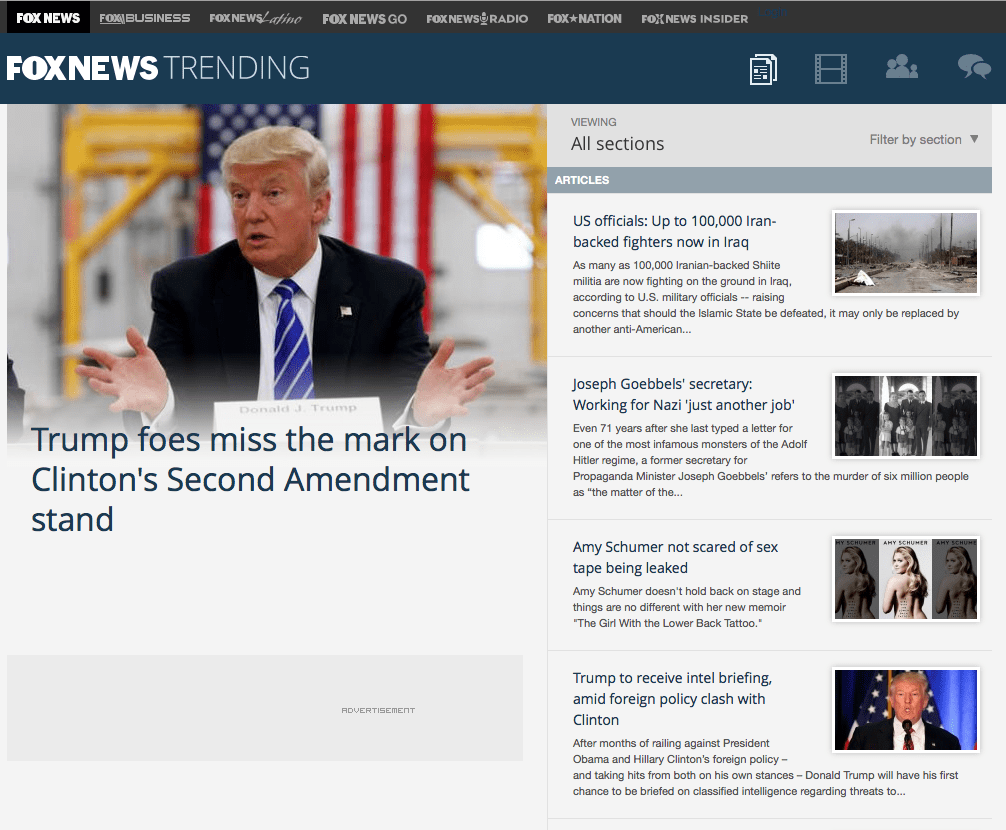1006x830 pixels.
Task: Select the Fox Nation star logo
Action: point(584,17)
